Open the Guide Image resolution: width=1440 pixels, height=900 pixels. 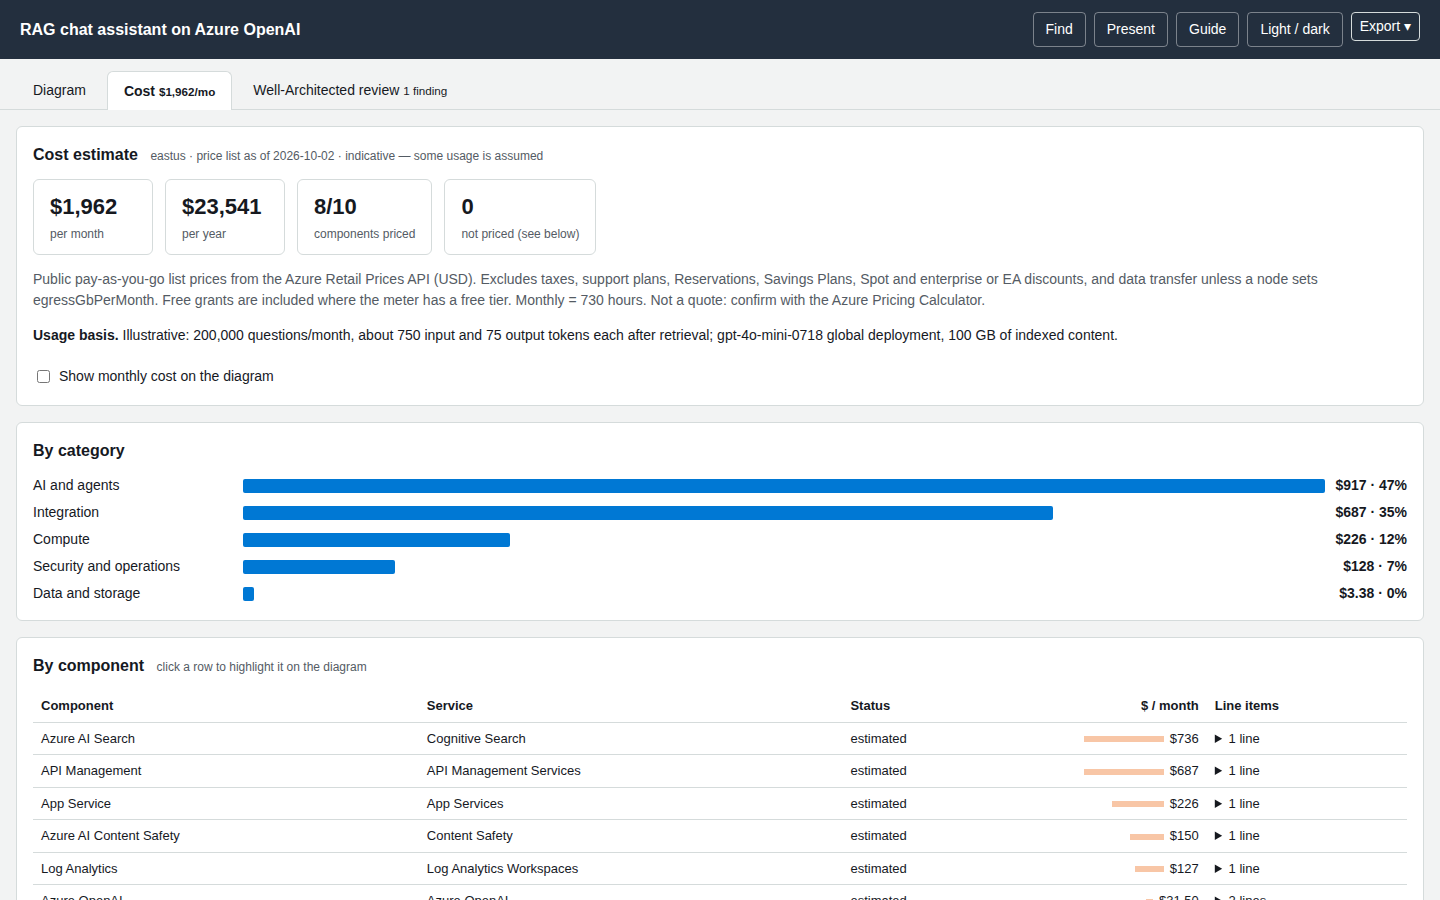[1207, 29]
